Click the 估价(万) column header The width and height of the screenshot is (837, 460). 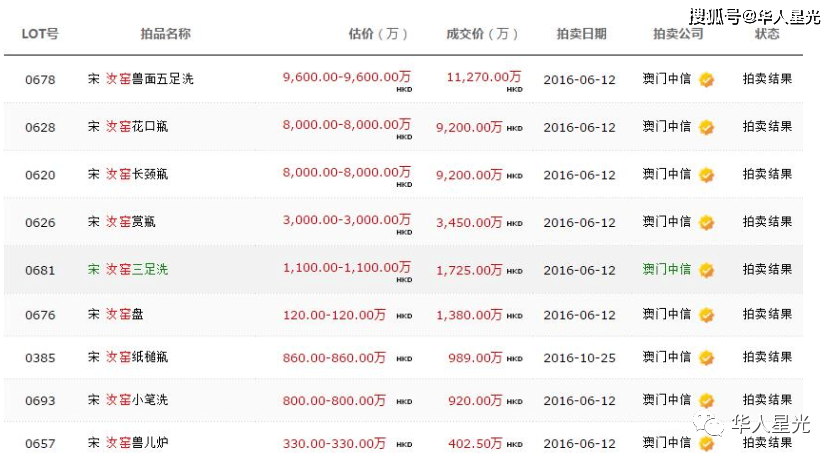tap(378, 34)
